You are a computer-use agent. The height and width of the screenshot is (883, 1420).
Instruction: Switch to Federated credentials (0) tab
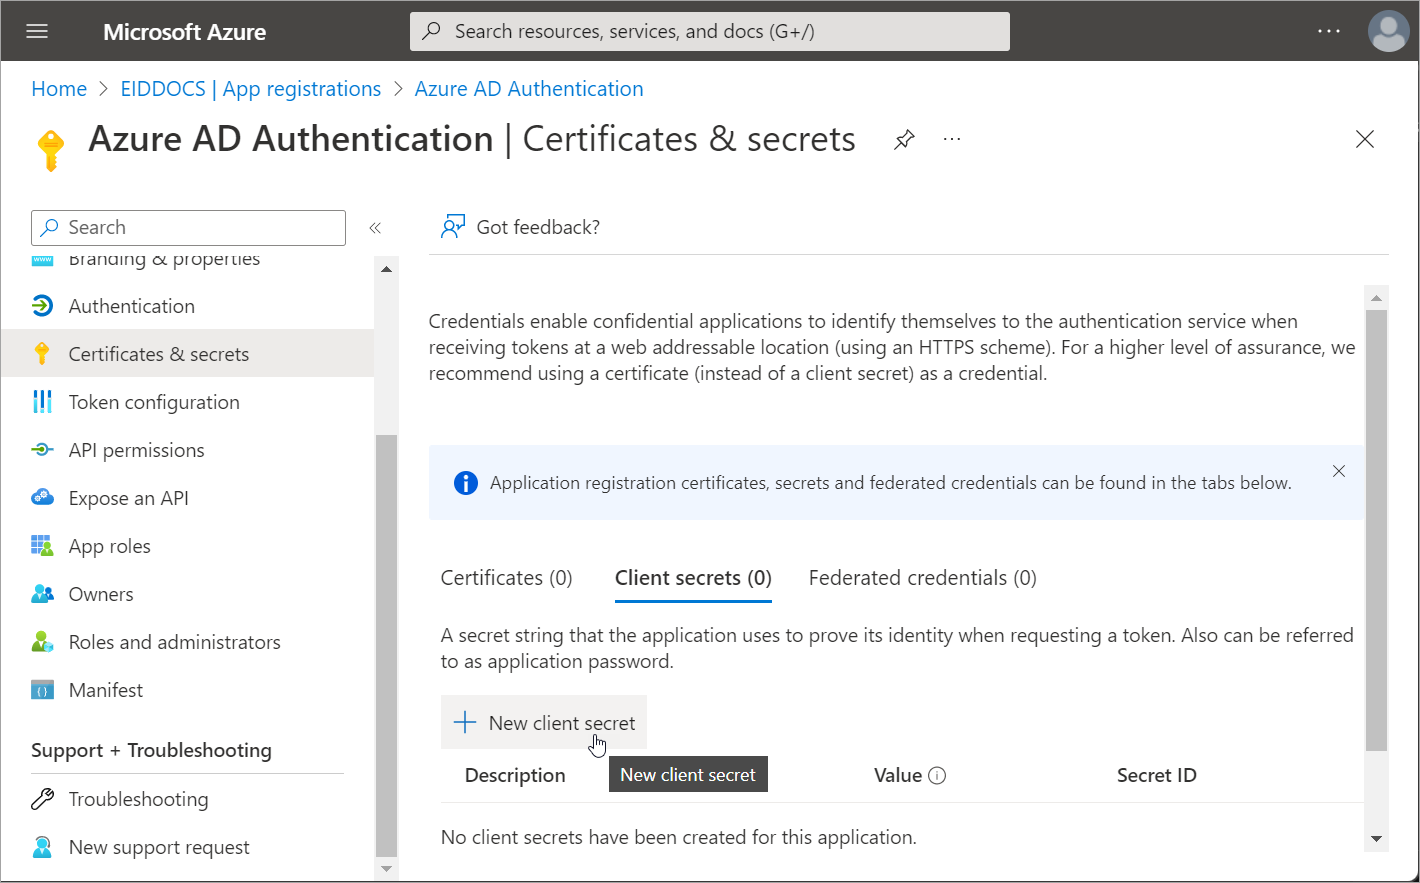[x=922, y=578]
